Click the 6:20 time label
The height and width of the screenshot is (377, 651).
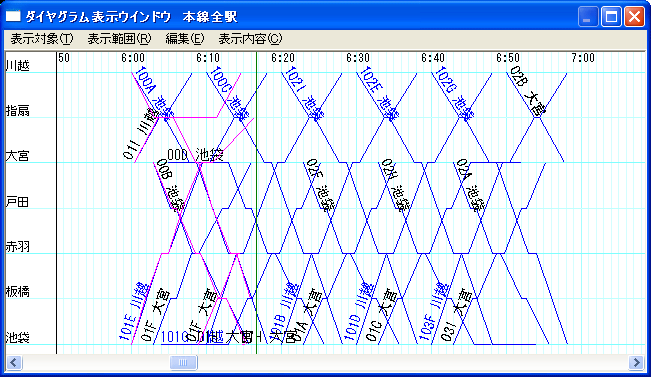(283, 58)
